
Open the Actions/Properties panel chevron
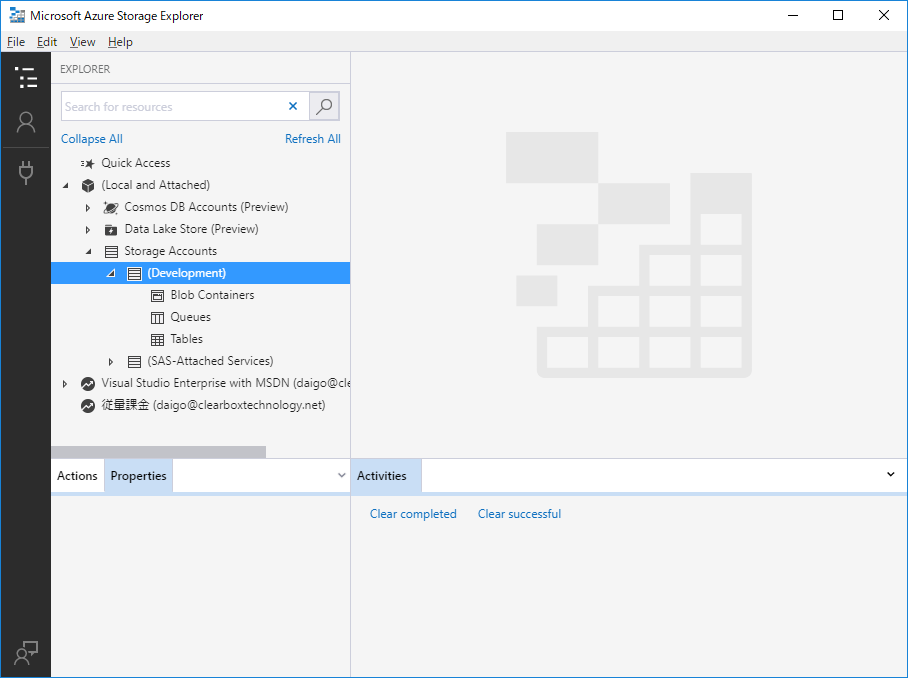[x=342, y=475]
